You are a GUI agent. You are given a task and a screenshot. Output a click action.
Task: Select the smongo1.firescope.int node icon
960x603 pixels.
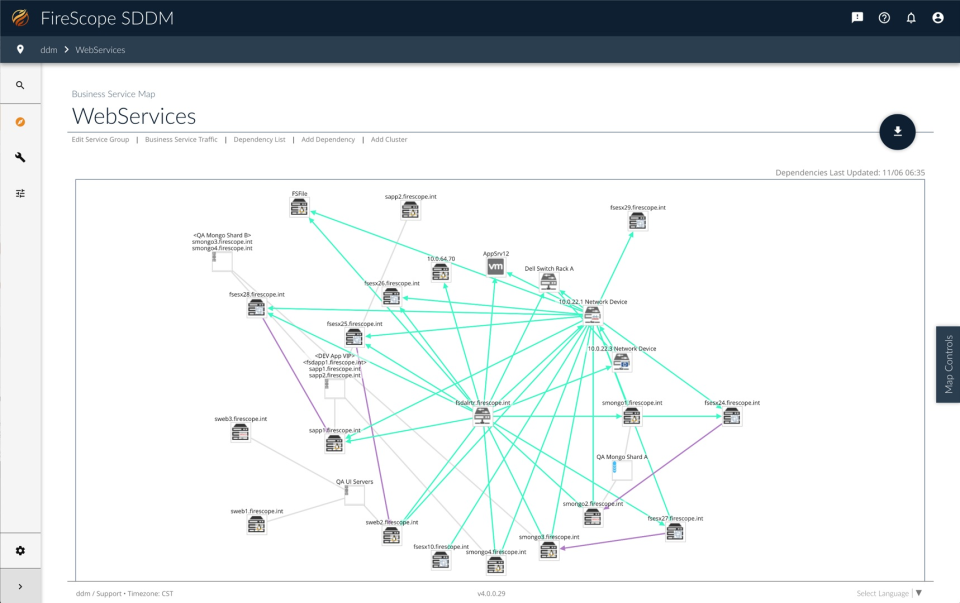631,417
